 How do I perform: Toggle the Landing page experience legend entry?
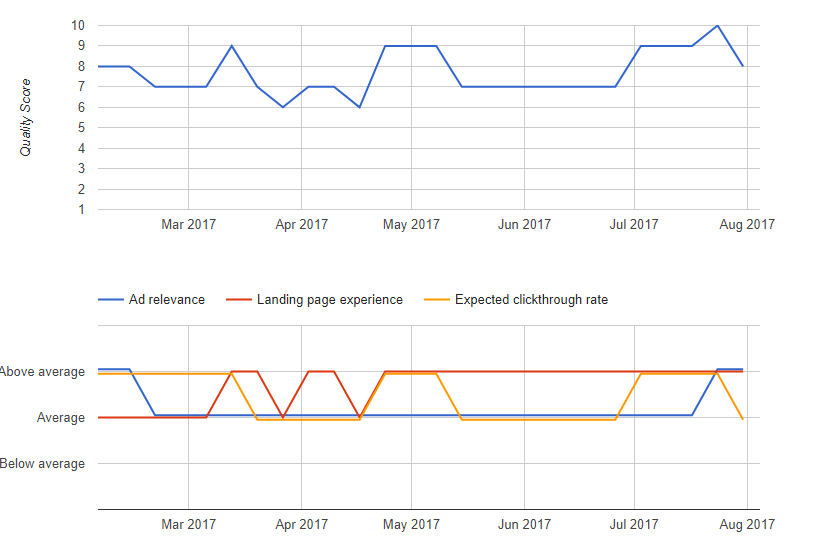point(329,299)
